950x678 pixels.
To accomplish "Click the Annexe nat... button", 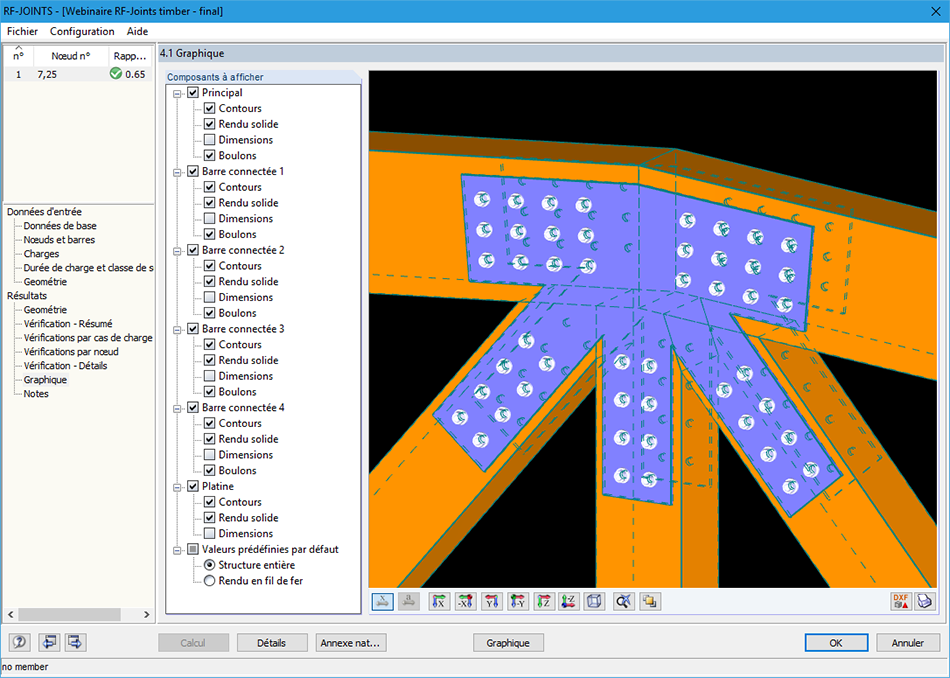I will (350, 643).
